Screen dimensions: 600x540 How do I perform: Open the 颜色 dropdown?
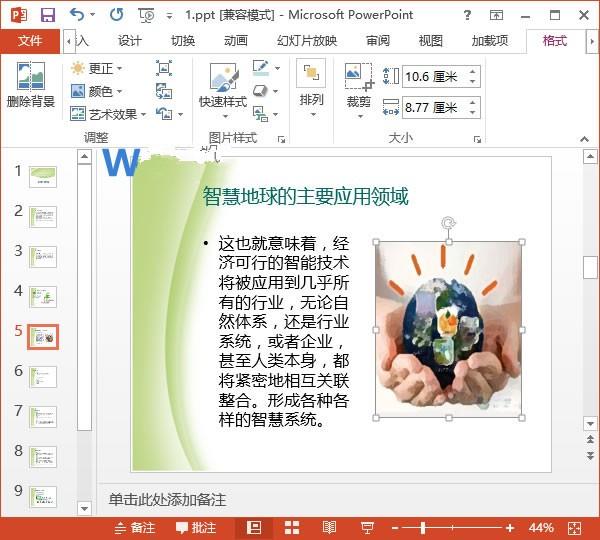(97, 91)
